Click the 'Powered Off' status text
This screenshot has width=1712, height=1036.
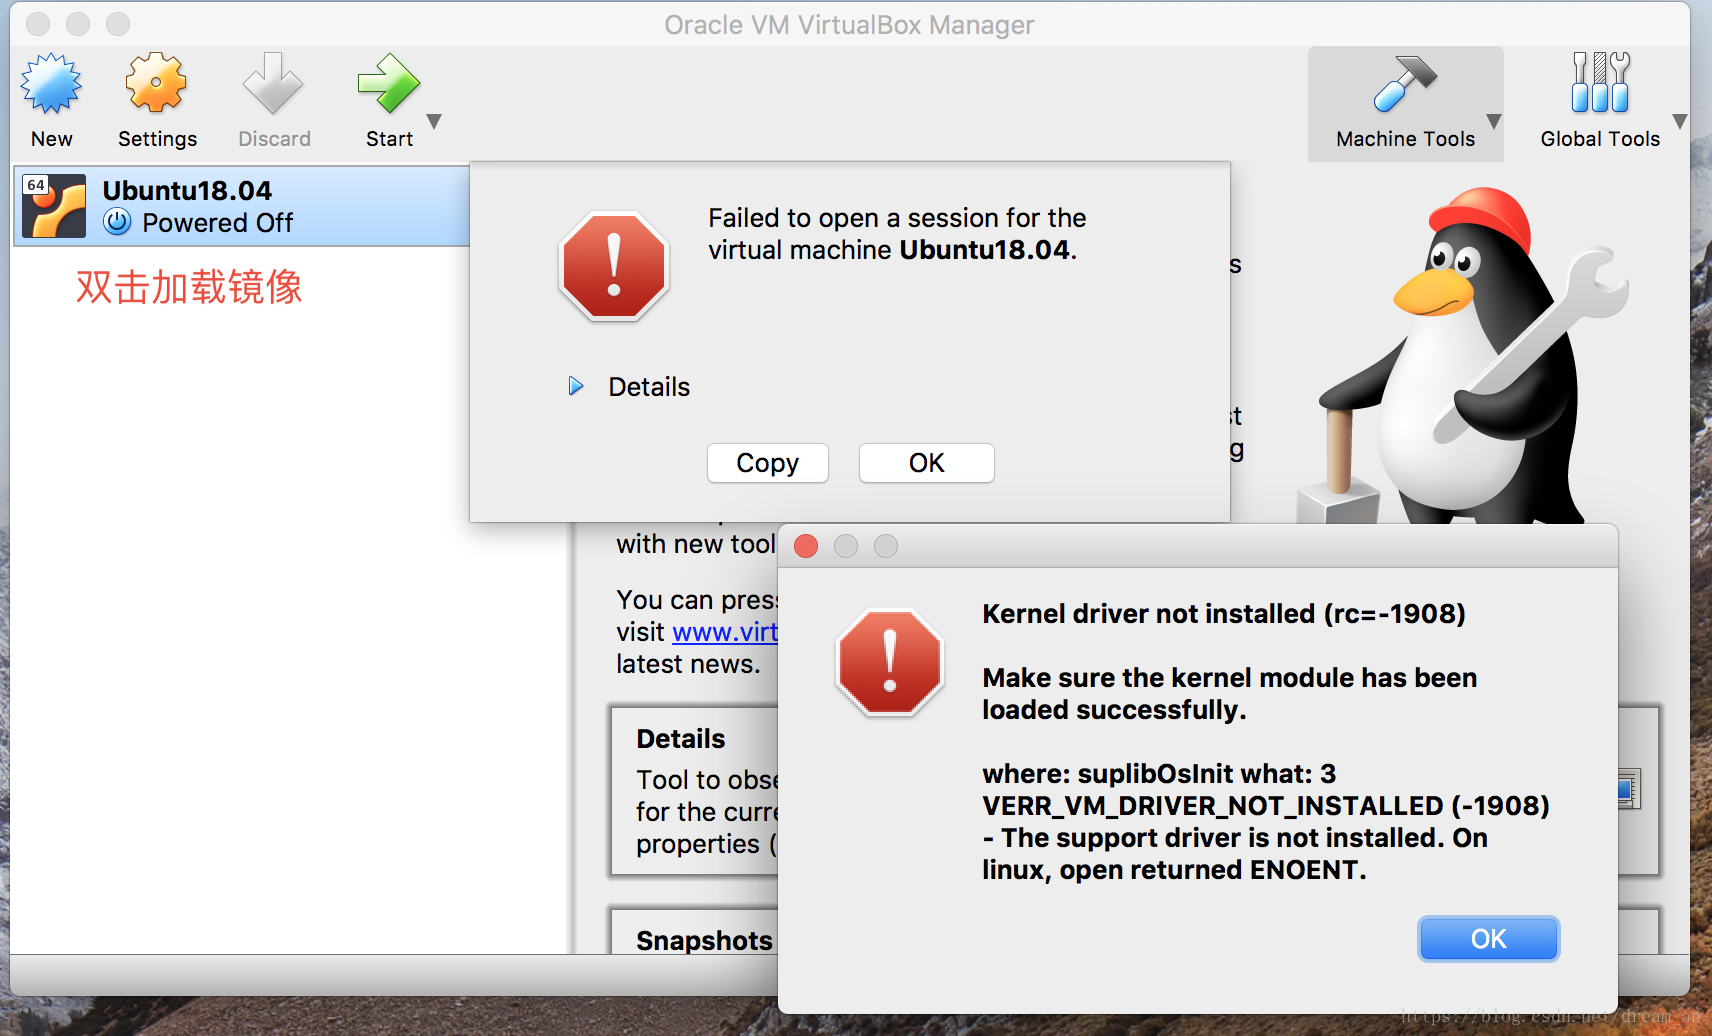point(218,223)
